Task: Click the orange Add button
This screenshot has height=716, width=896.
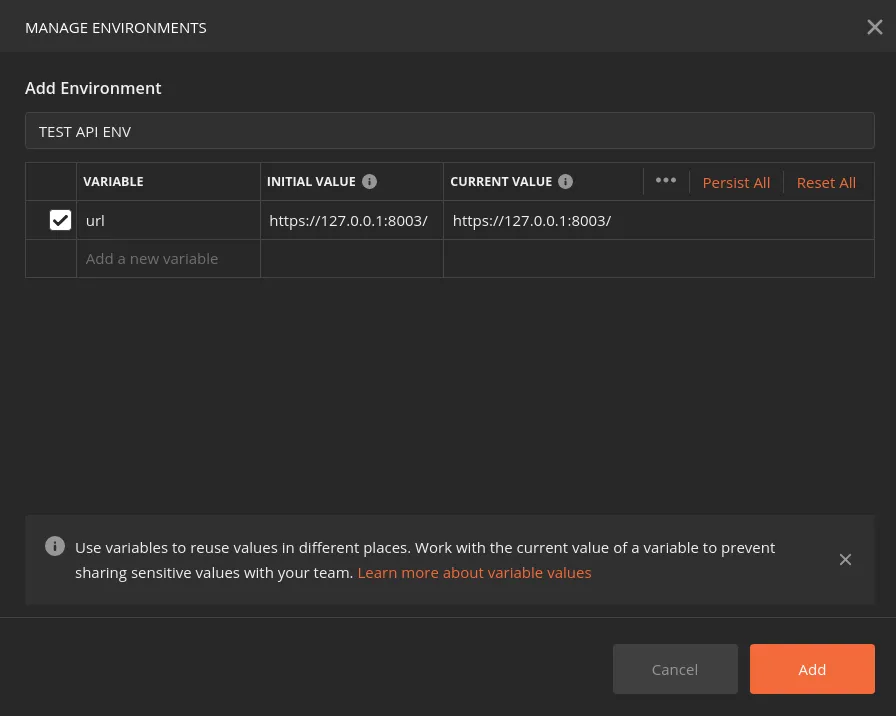Action: click(812, 669)
